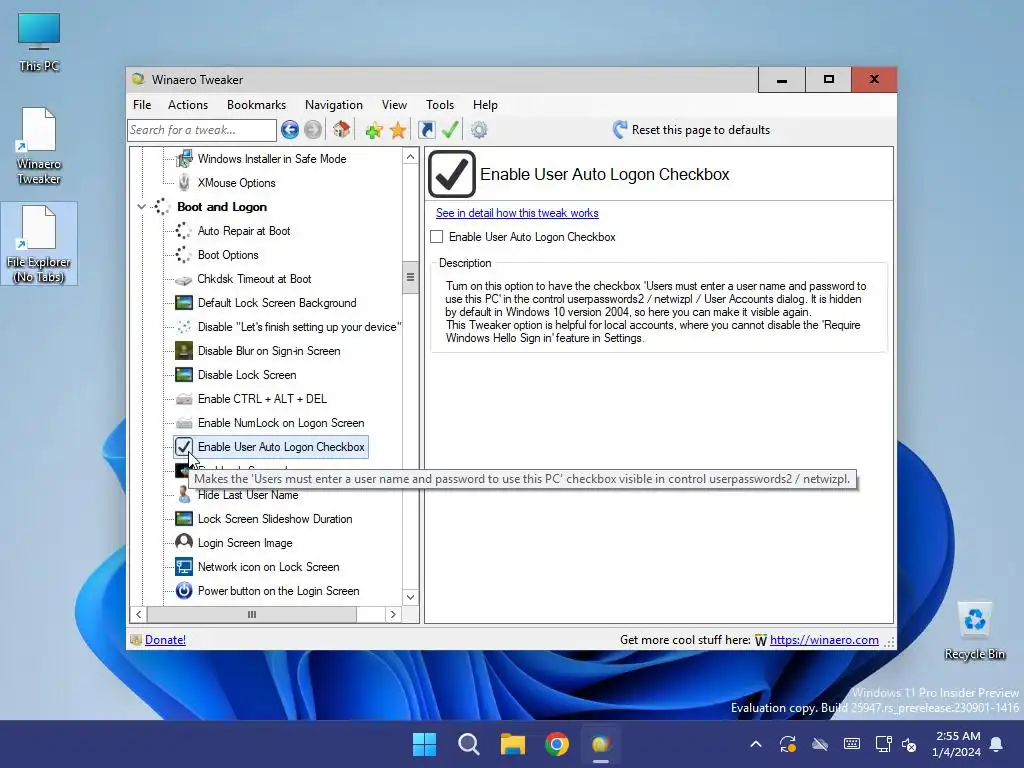
Task: Select Enable CTRL + ALT + DEL item
Action: tap(262, 399)
